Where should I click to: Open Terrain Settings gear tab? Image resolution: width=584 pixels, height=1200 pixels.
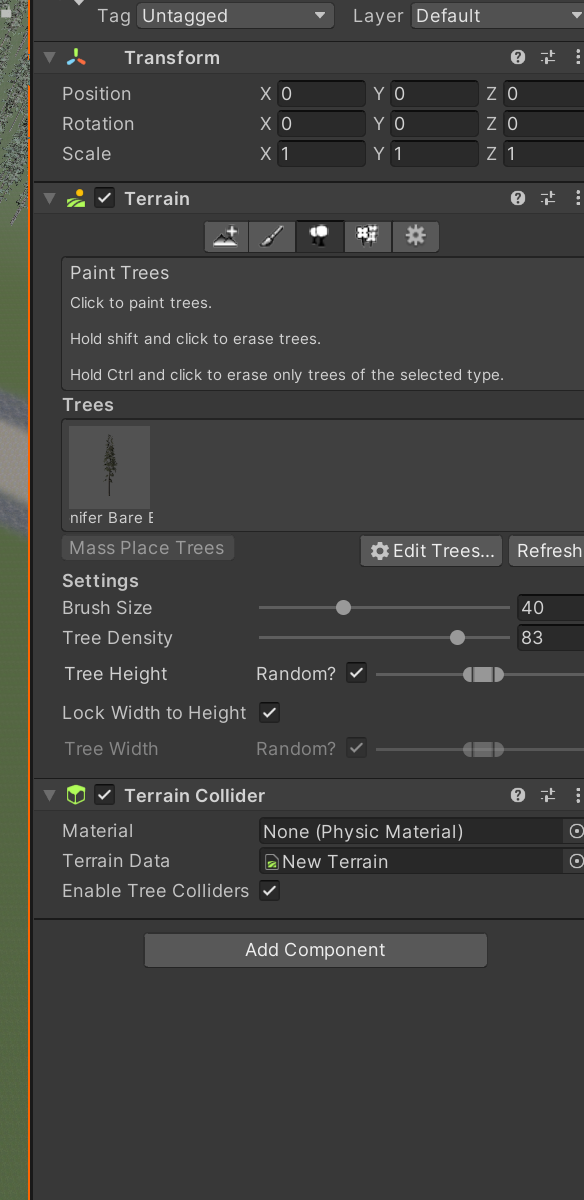(415, 236)
